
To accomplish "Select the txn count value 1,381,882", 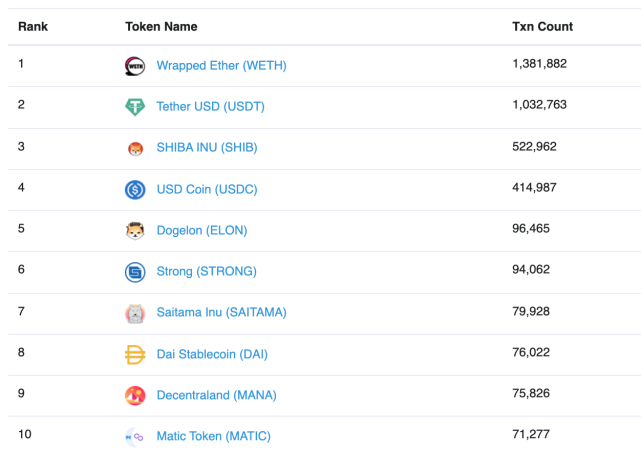I will pos(539,64).
